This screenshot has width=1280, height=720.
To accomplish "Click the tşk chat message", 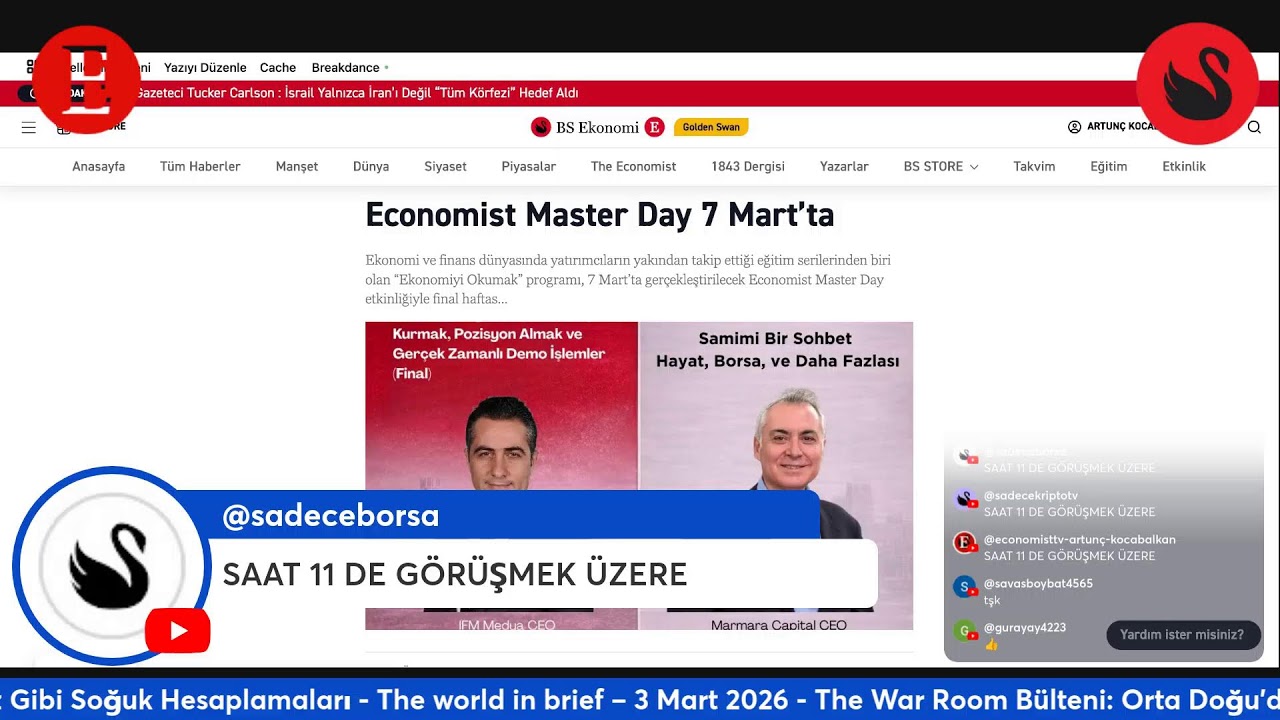I will pos(992,601).
